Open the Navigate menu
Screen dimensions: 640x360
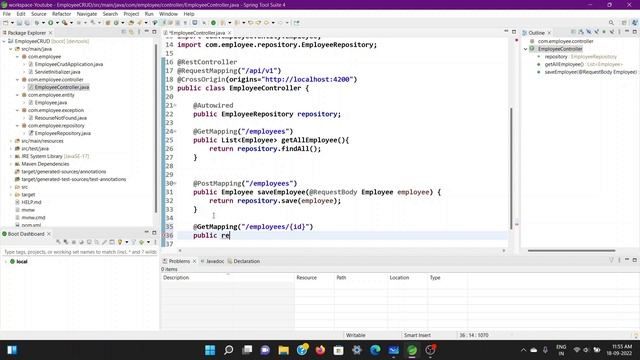[x=87, y=14]
